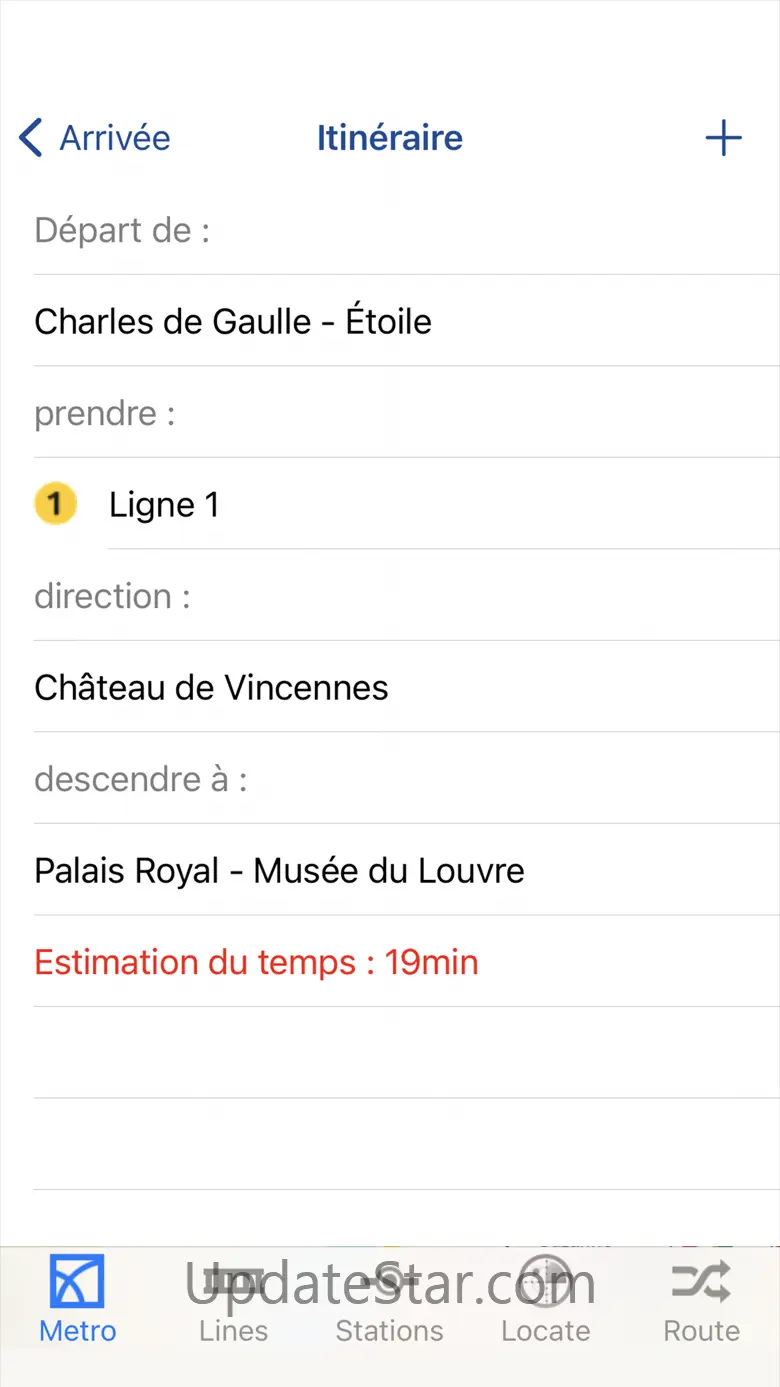This screenshot has width=780, height=1387.
Task: Tap the Lines tab icon
Action: 233,1281
